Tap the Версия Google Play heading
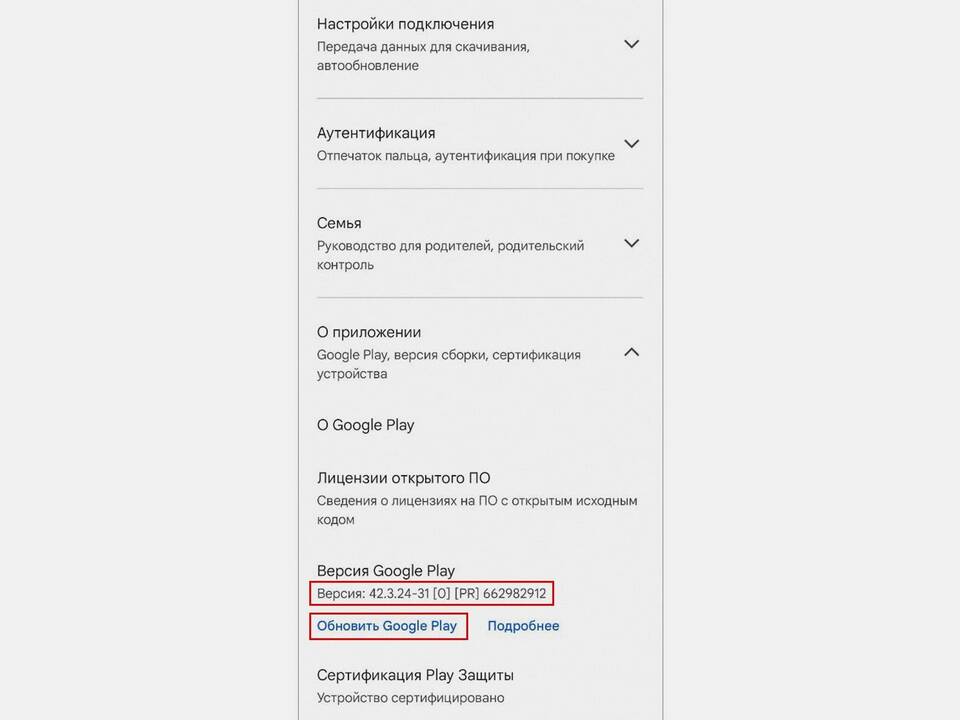Viewport: 960px width, 720px height. click(386, 571)
